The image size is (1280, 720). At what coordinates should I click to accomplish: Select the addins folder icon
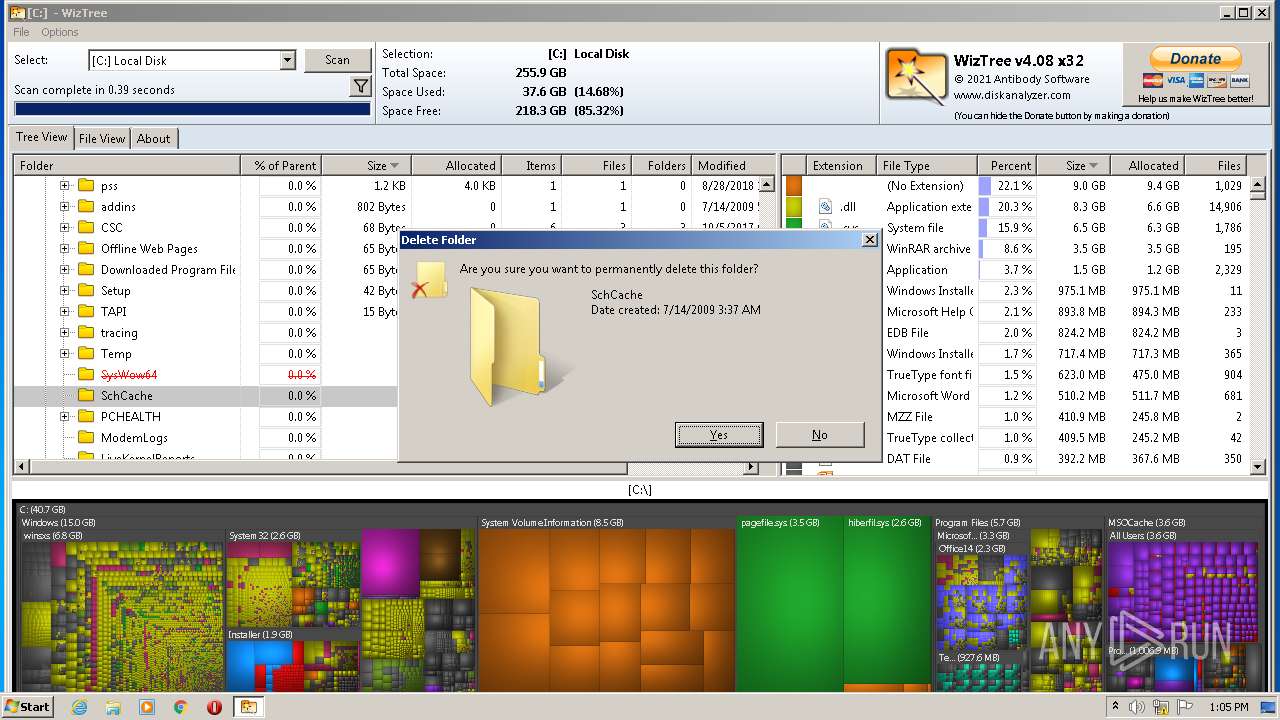(86, 207)
